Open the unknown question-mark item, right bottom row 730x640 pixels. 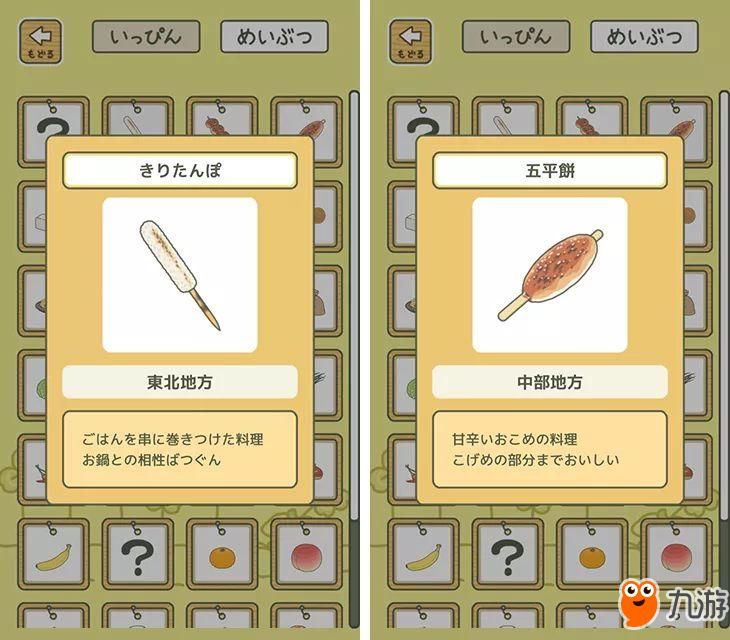coord(508,555)
